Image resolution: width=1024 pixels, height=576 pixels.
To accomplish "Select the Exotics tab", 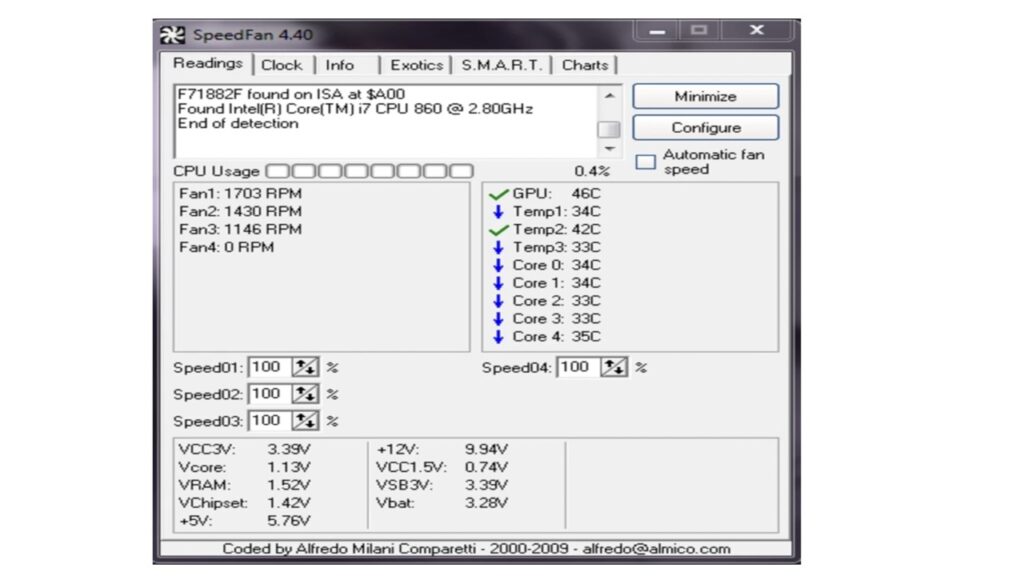I will tap(416, 64).
